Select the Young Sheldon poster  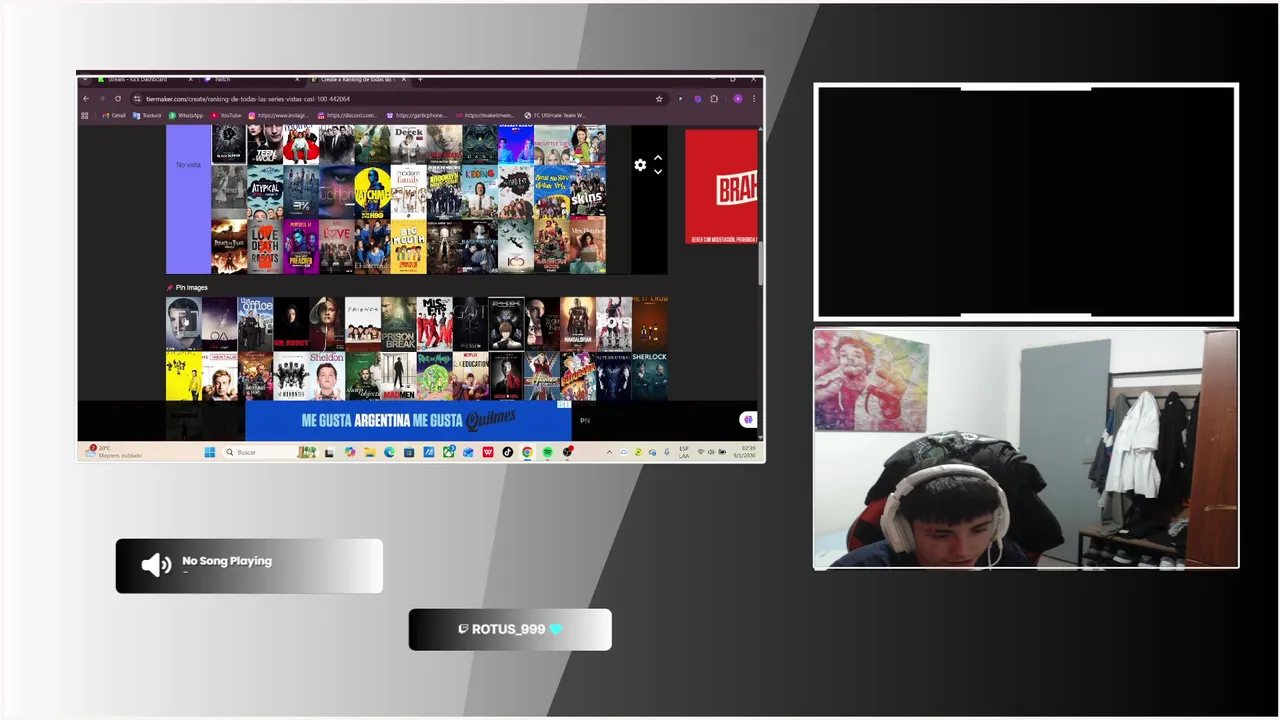click(327, 376)
